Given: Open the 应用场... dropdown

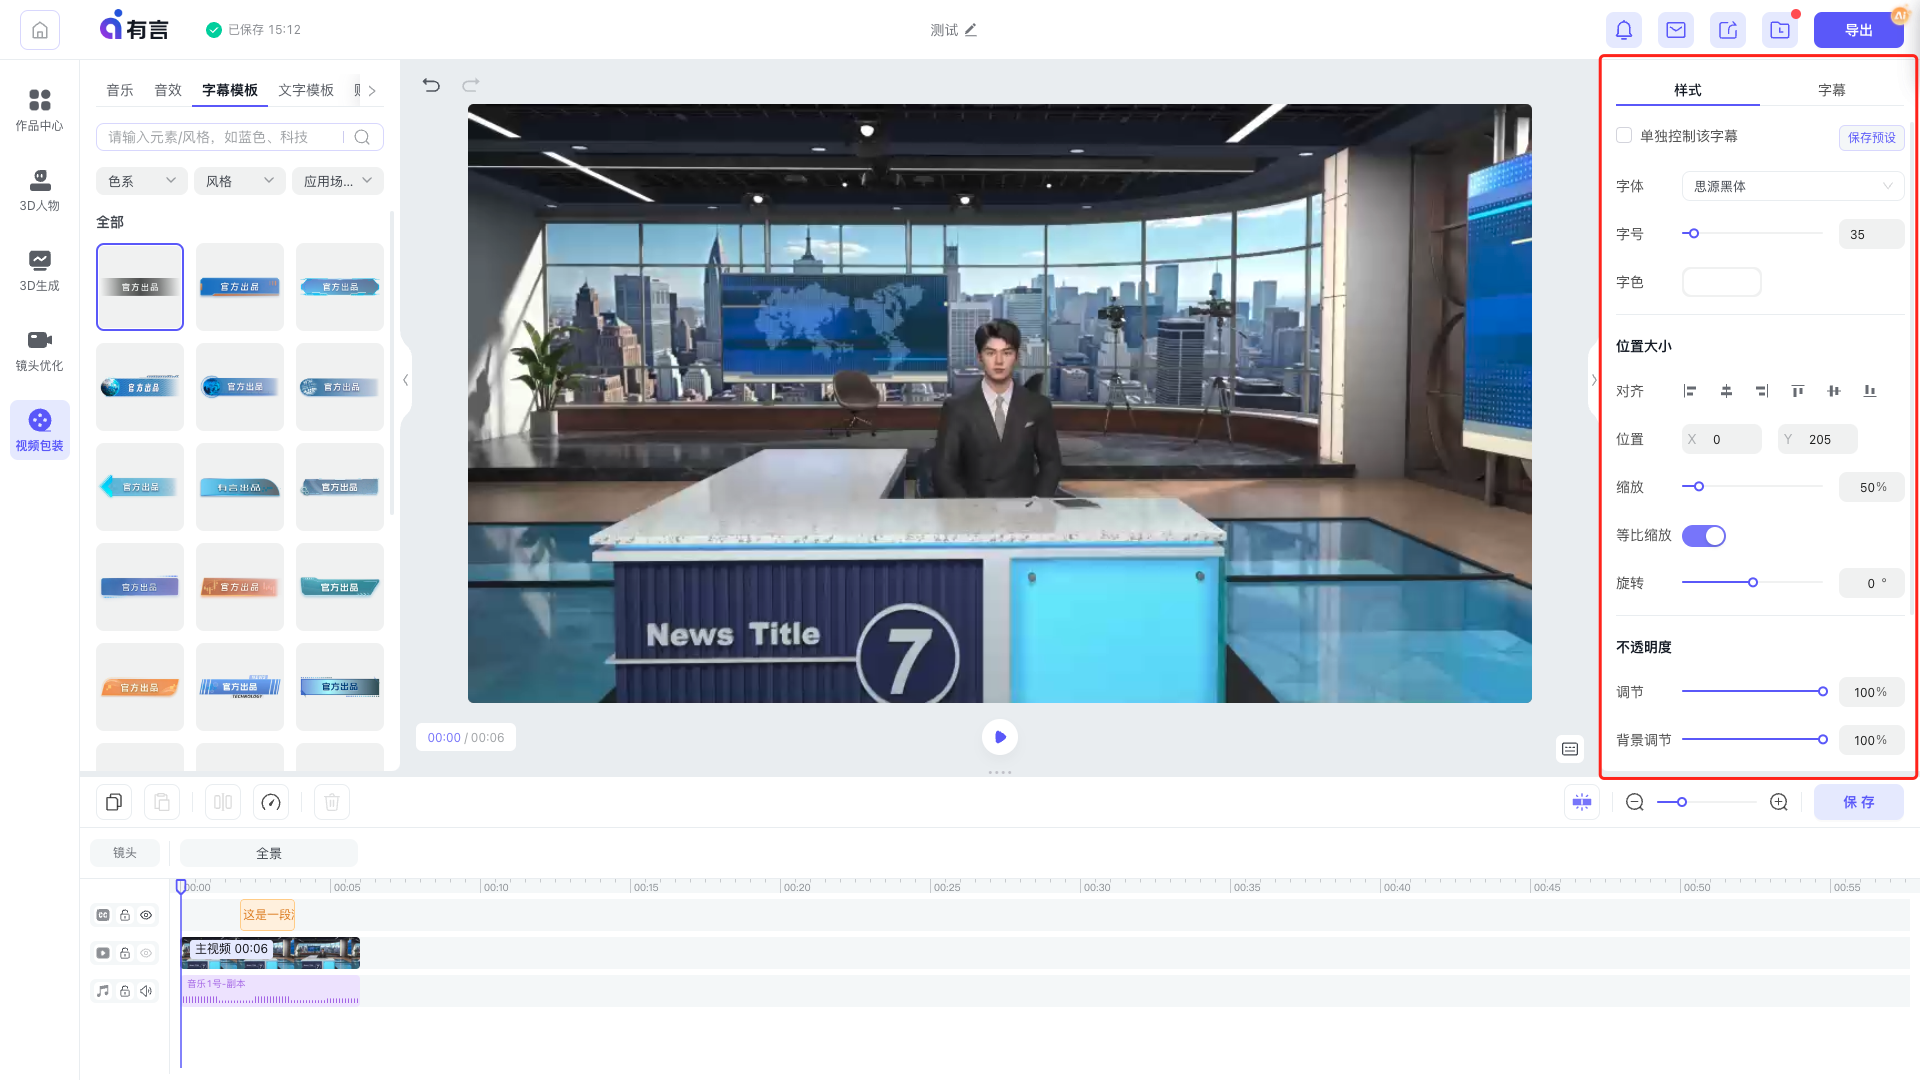Looking at the screenshot, I should tap(338, 181).
